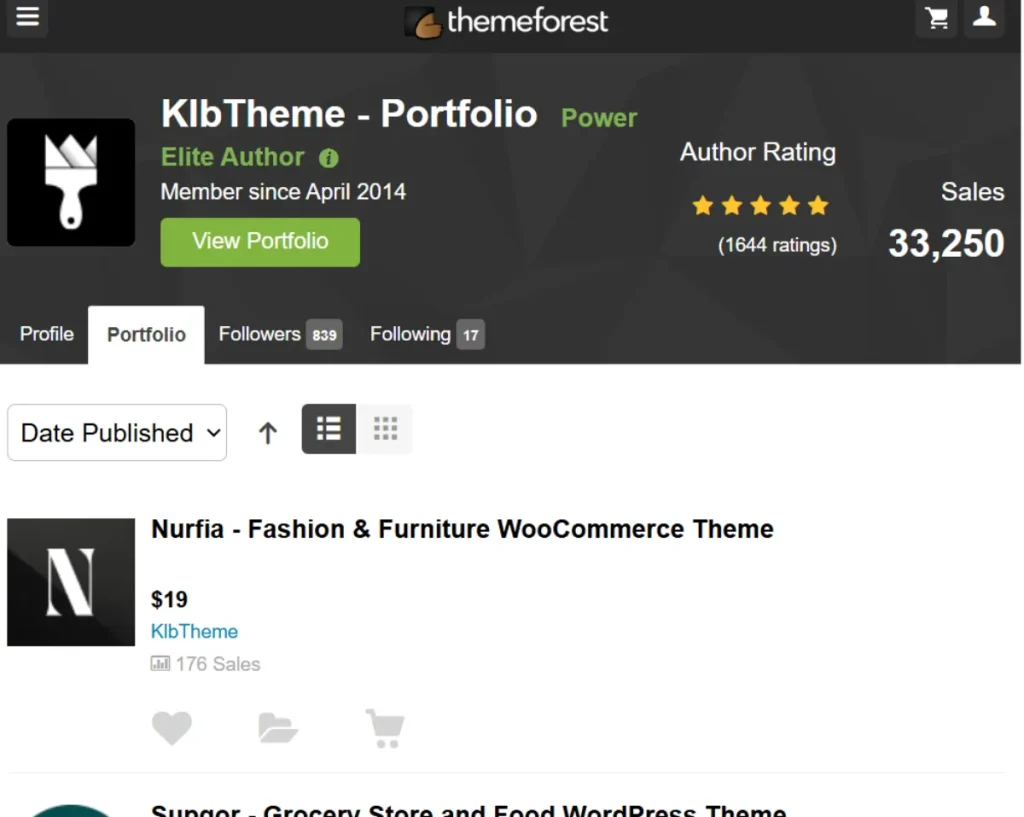Add Nurfia to cart
Viewport: 1024px width, 817px height.
pyautogui.click(x=385, y=728)
